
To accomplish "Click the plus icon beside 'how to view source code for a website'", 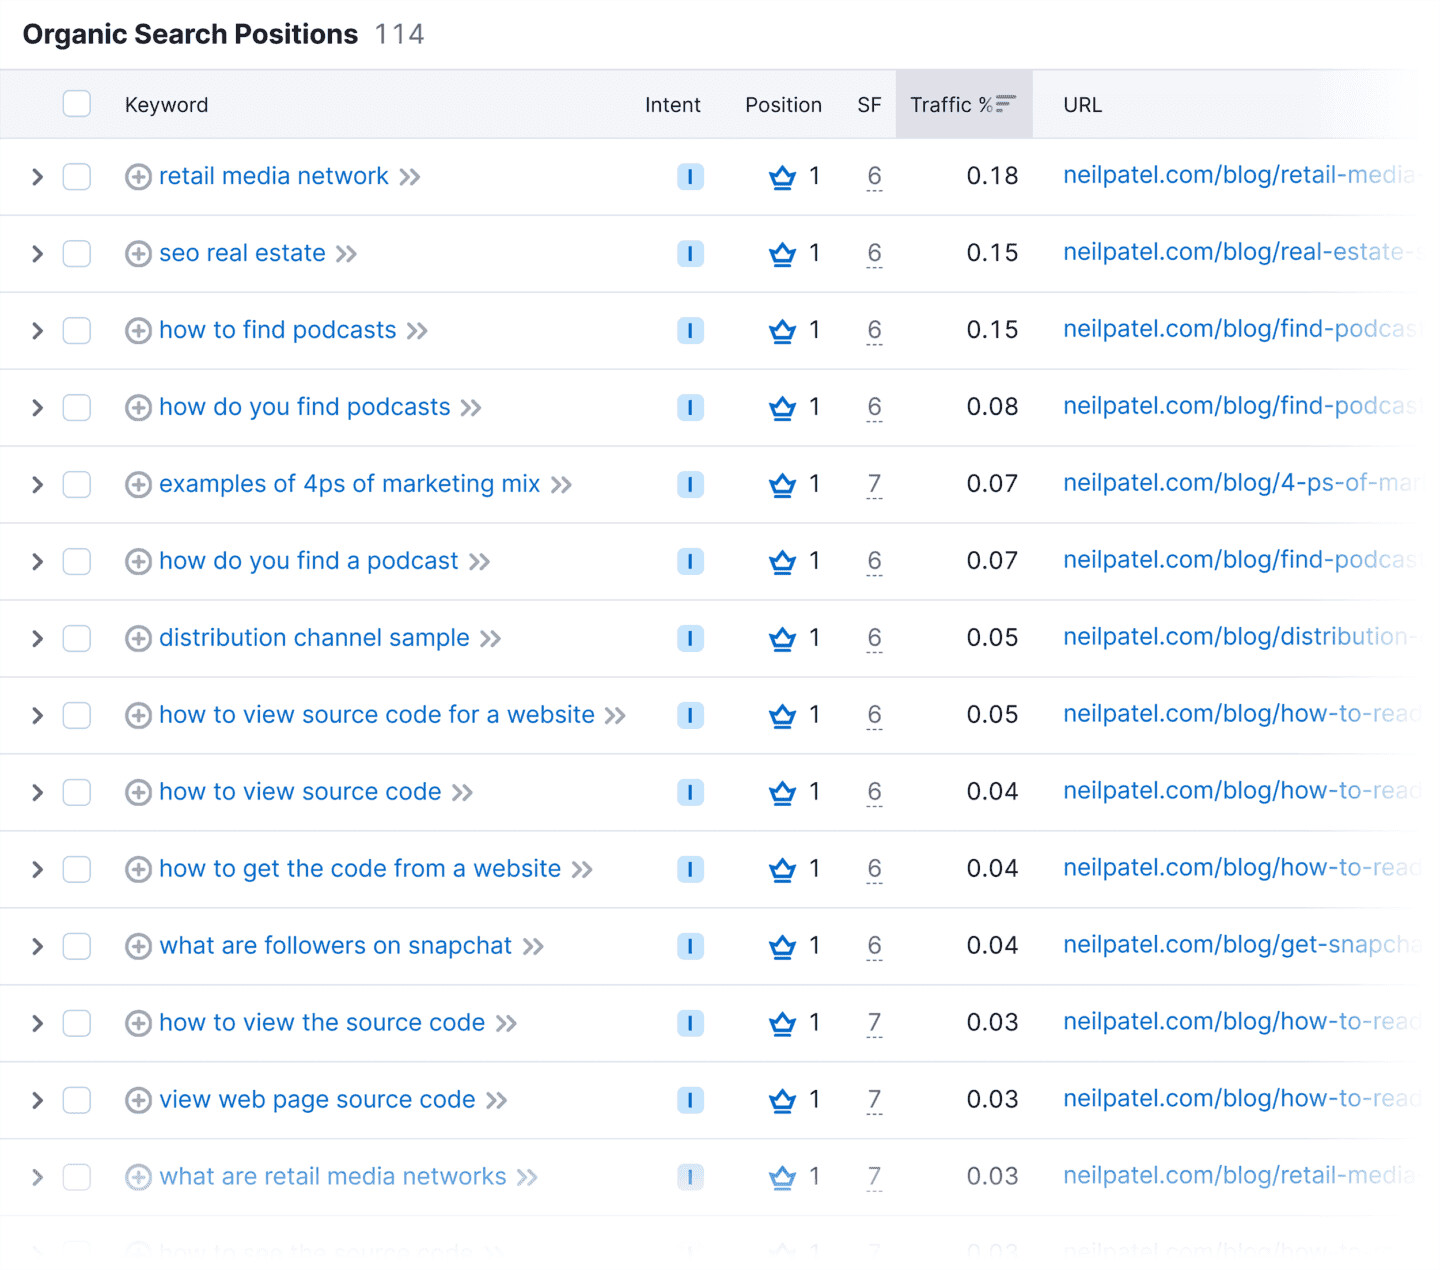I will point(138,716).
